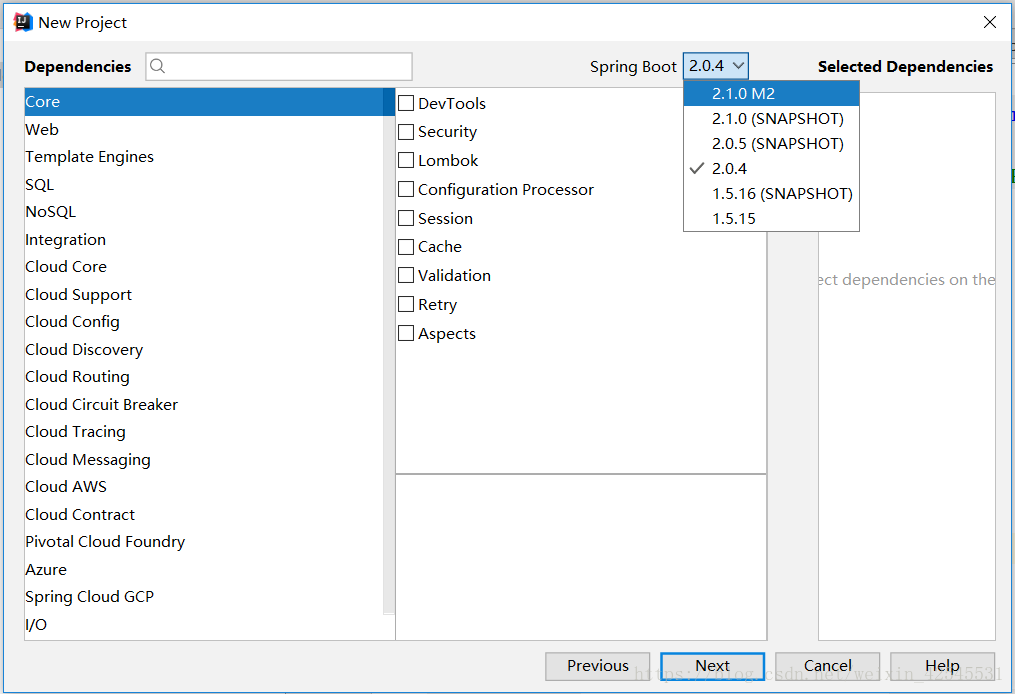Select the Core category
Screen dimensions: 1015x694
coord(204,102)
